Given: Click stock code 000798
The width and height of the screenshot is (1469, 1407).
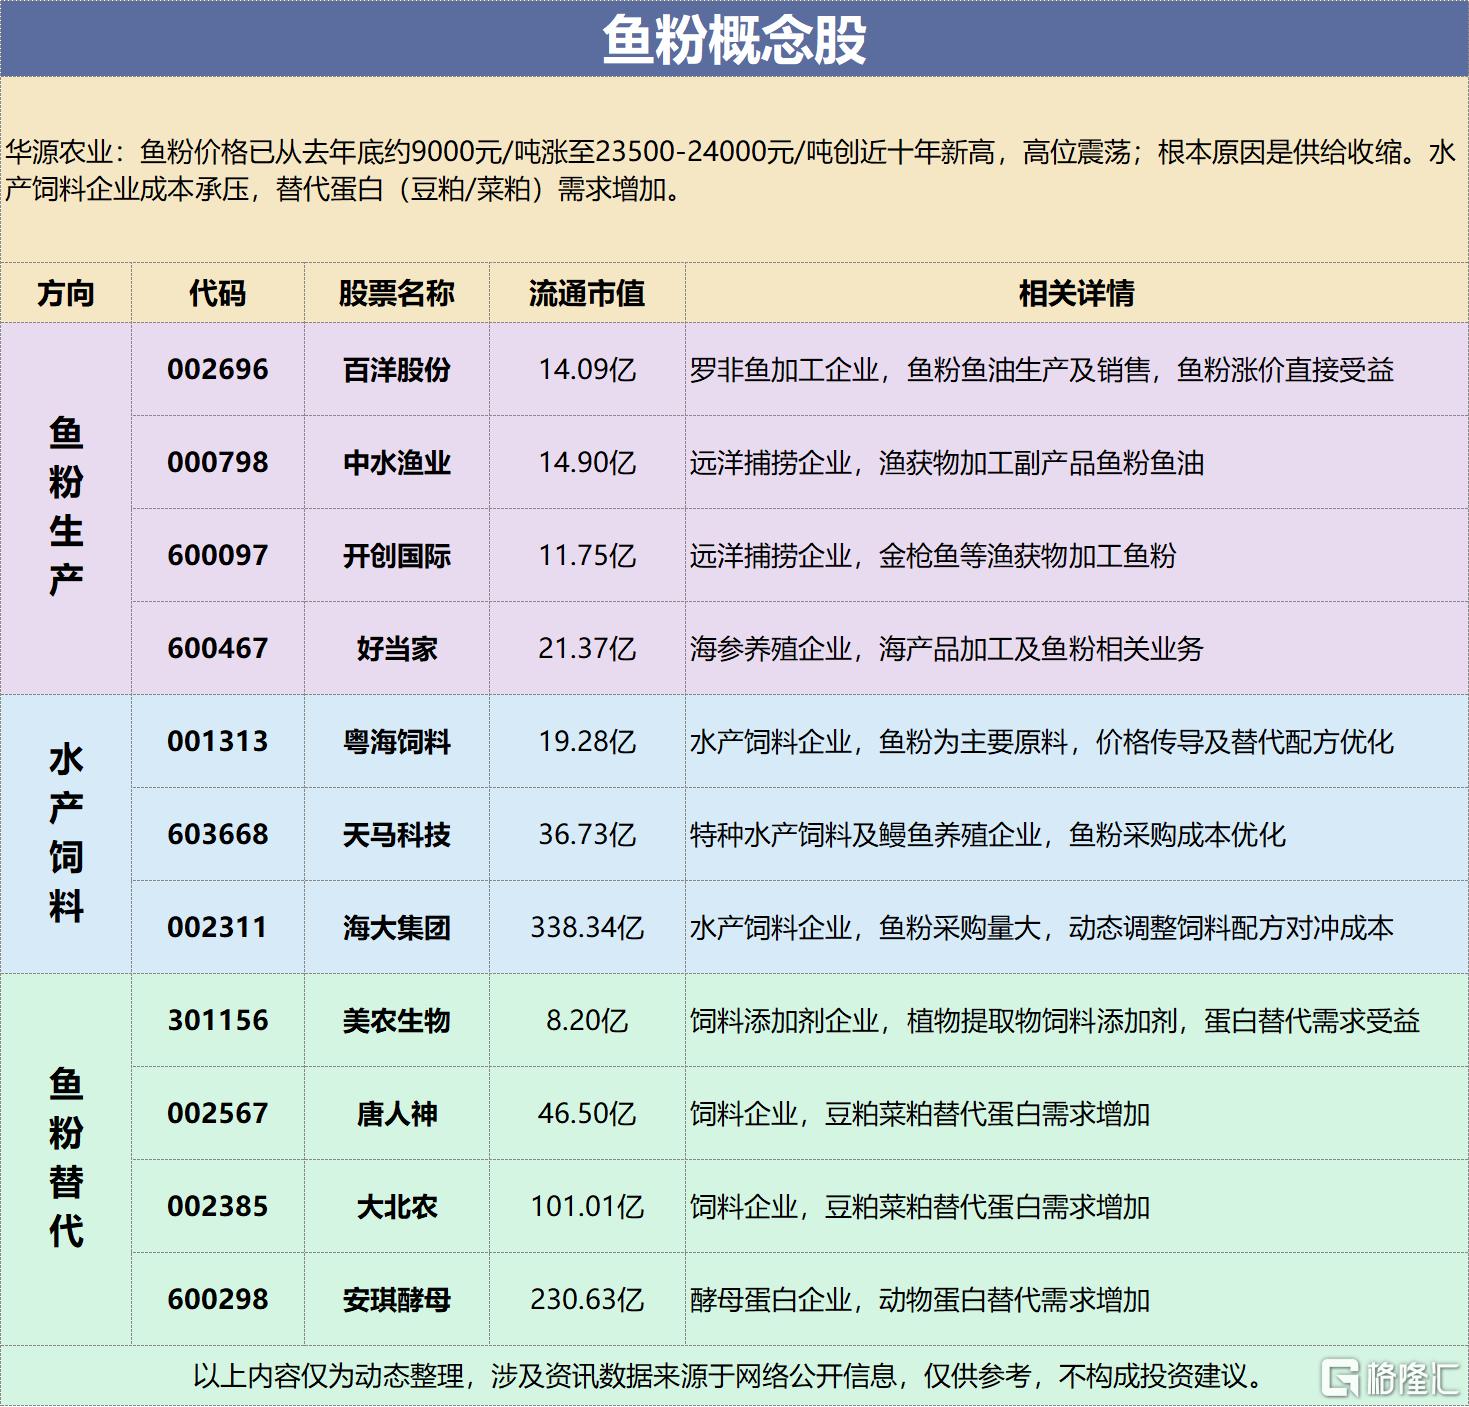Looking at the screenshot, I should click(218, 463).
